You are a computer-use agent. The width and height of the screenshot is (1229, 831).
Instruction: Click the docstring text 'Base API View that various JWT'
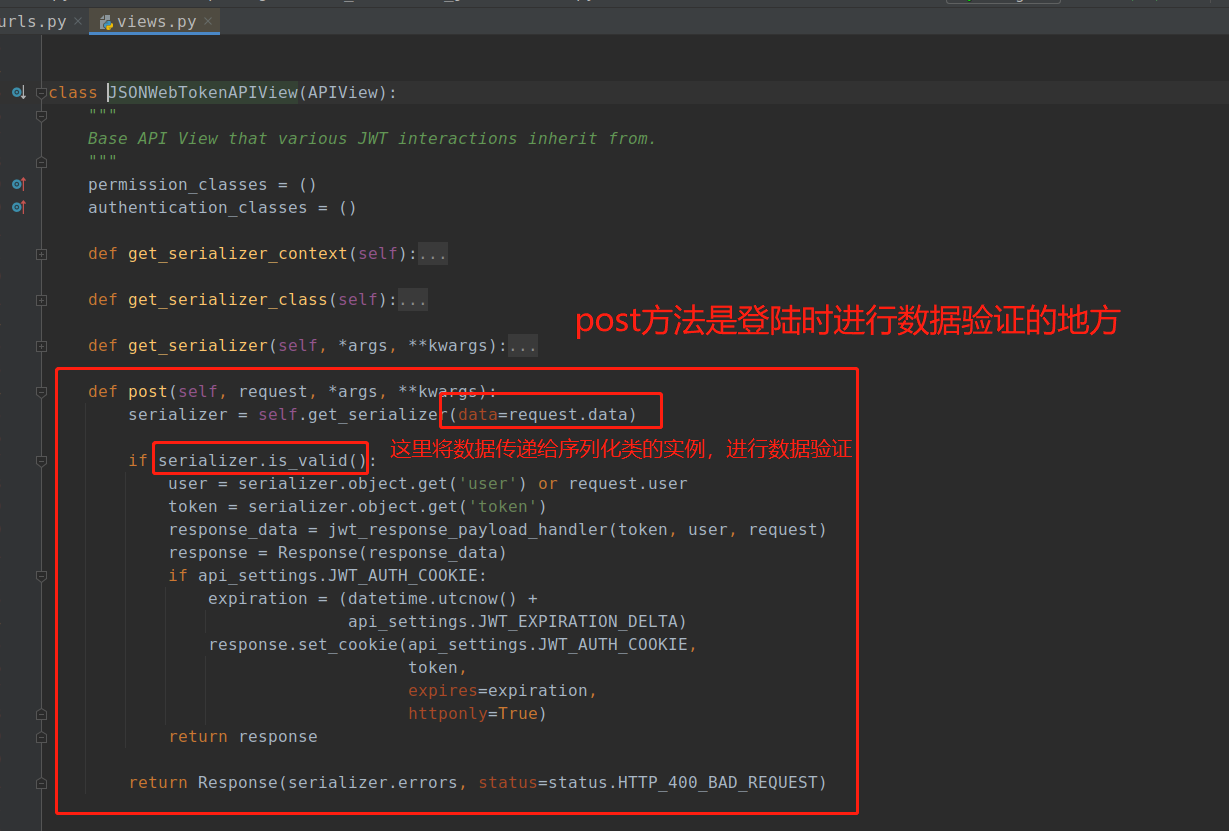(x=238, y=138)
